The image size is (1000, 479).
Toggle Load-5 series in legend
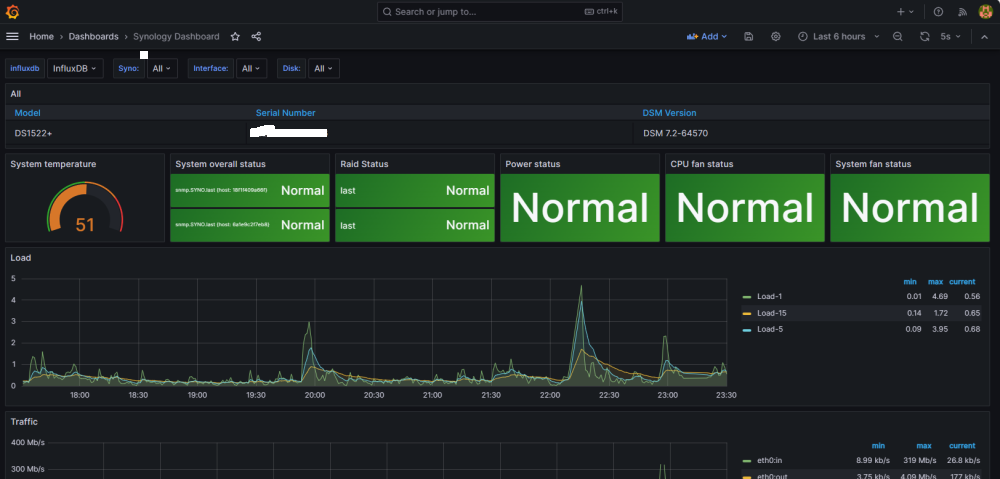[769, 329]
